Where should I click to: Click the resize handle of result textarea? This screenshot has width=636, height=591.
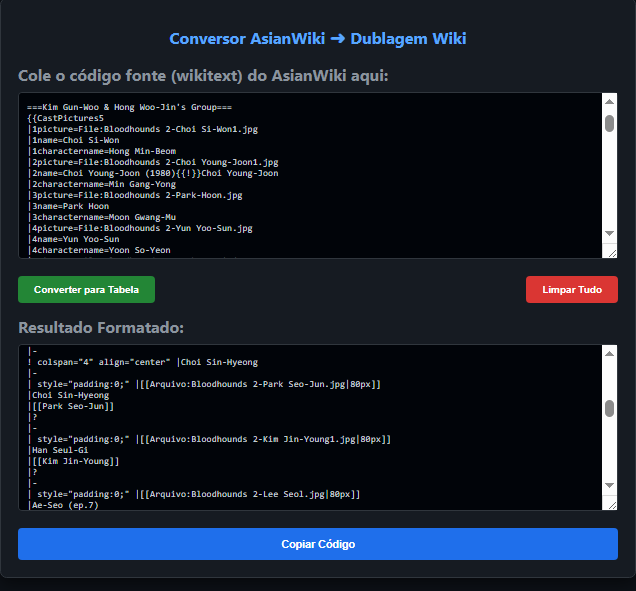click(x=612, y=505)
